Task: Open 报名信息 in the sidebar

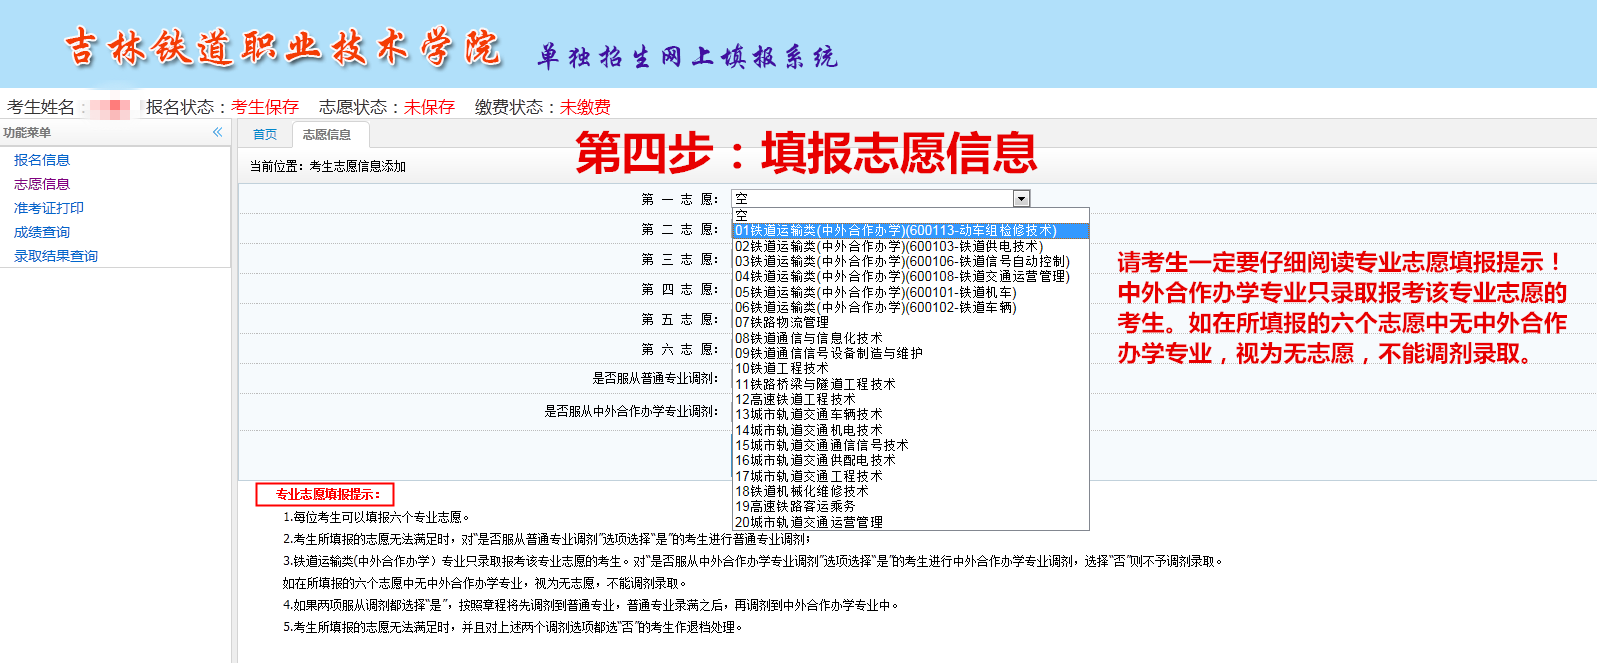Action: (42, 160)
